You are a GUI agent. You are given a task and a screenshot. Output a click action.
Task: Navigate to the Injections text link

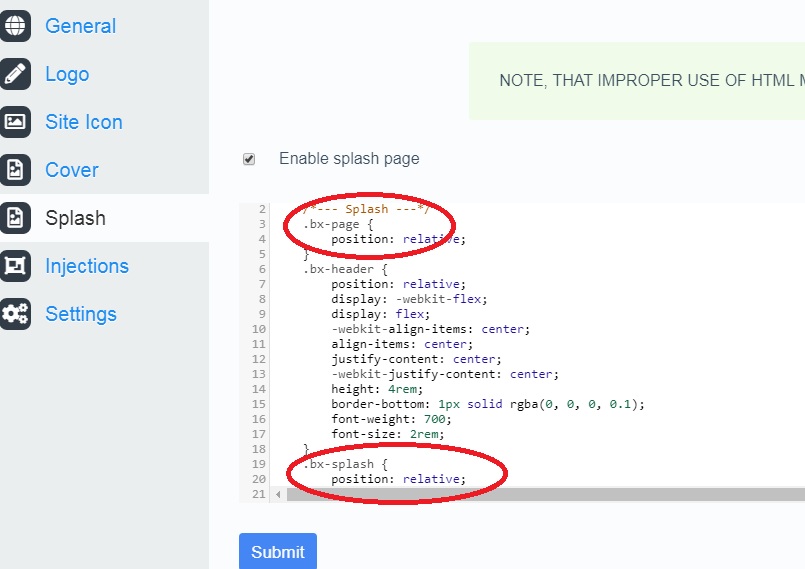[87, 266]
